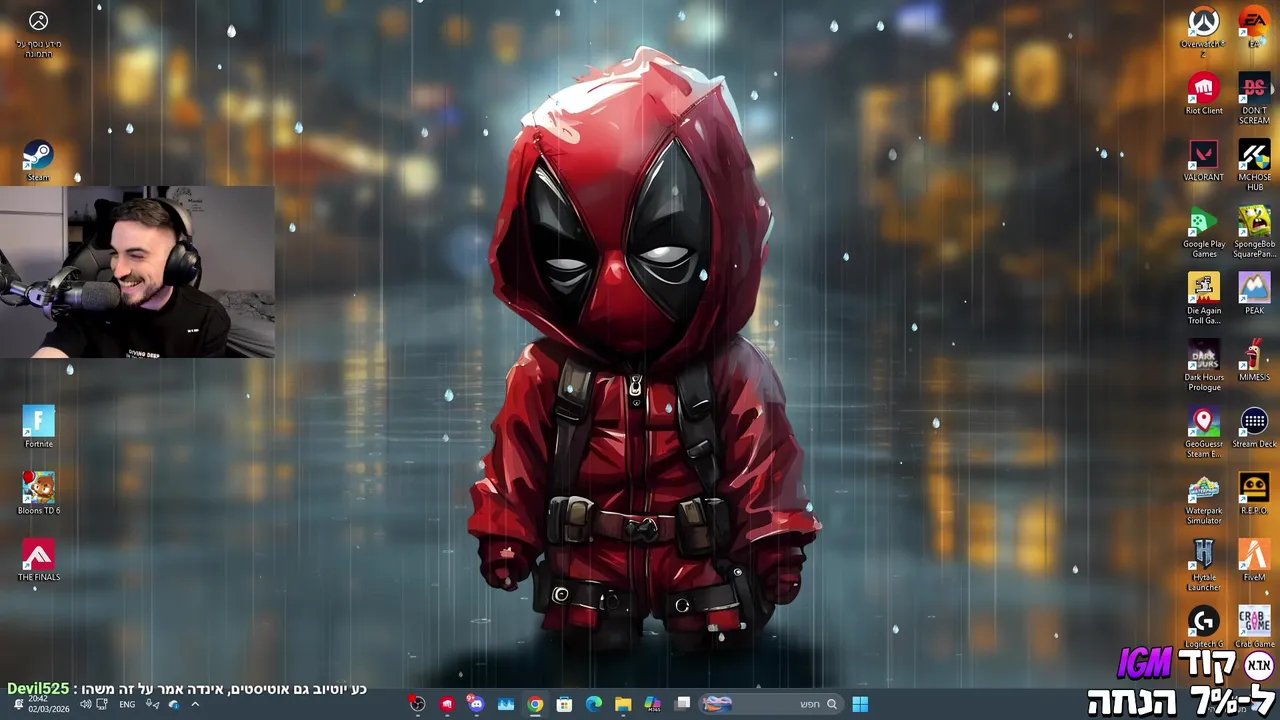The image size is (1280, 720).
Task: Open the DON'T SCREAM shortcut
Action: pyautogui.click(x=1254, y=98)
